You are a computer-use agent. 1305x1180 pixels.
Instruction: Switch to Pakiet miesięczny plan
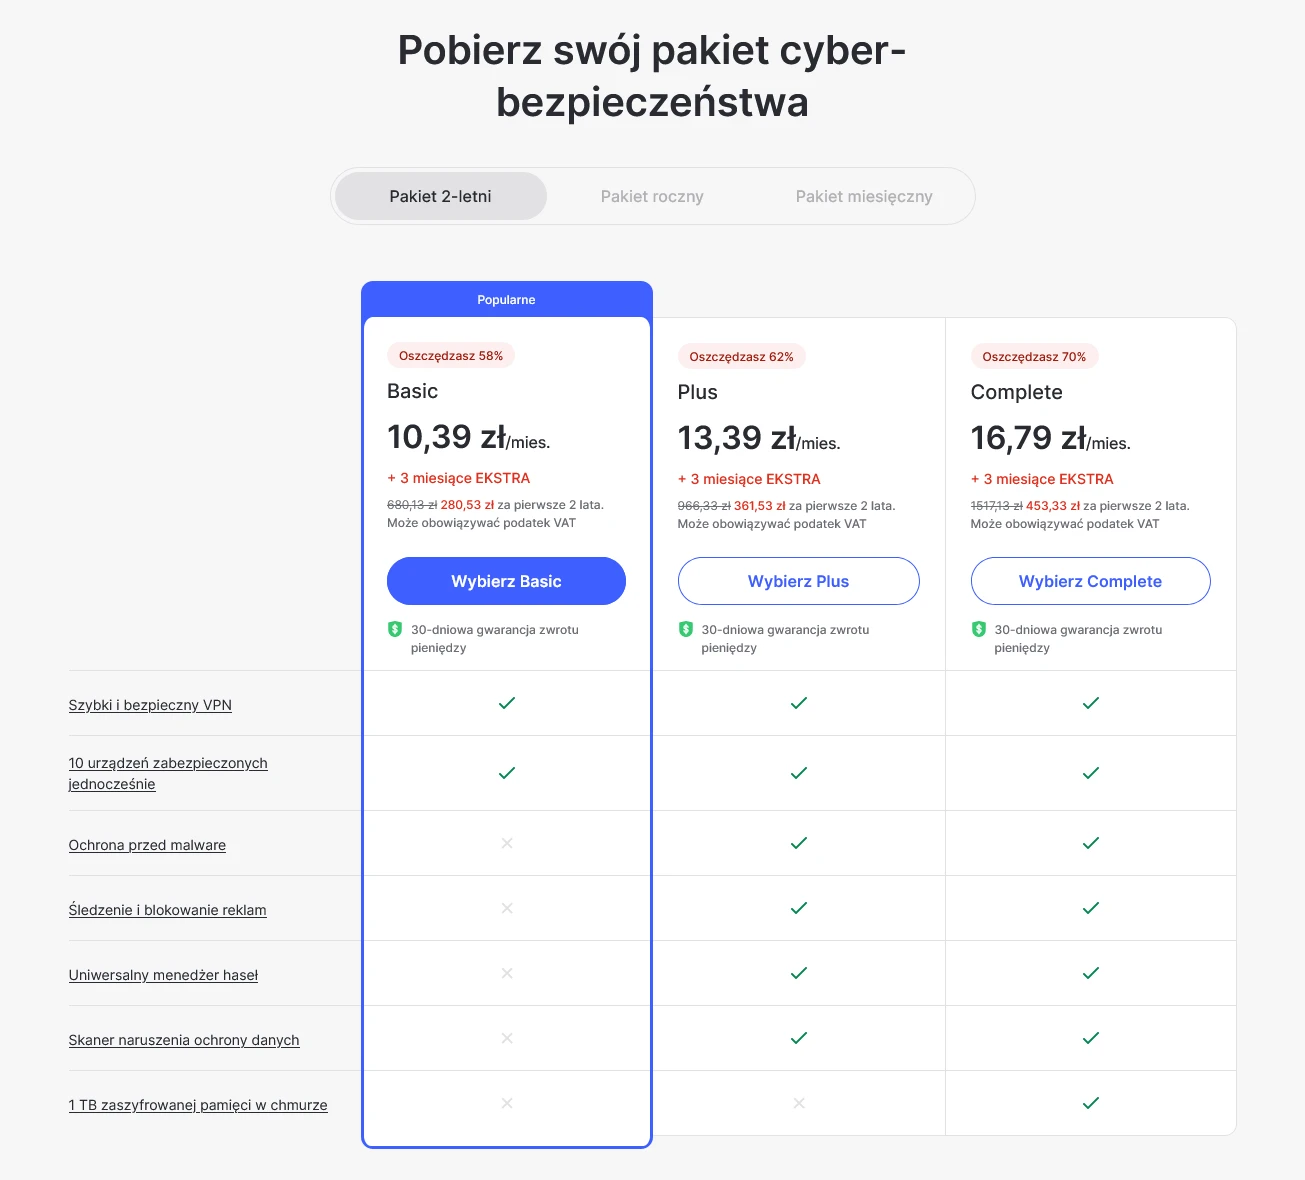[864, 196]
